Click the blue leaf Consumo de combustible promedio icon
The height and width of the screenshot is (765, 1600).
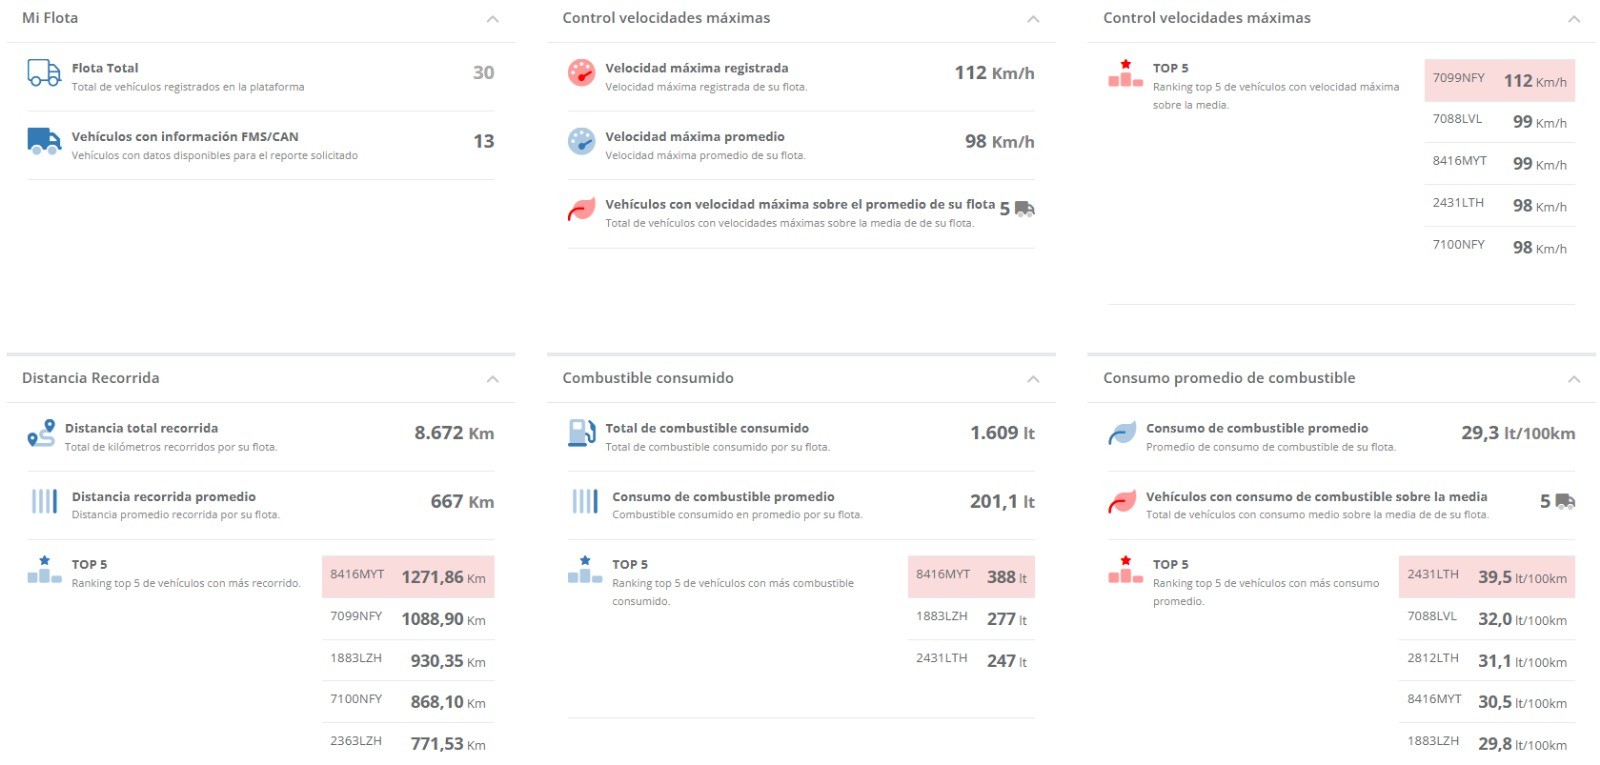(1122, 433)
